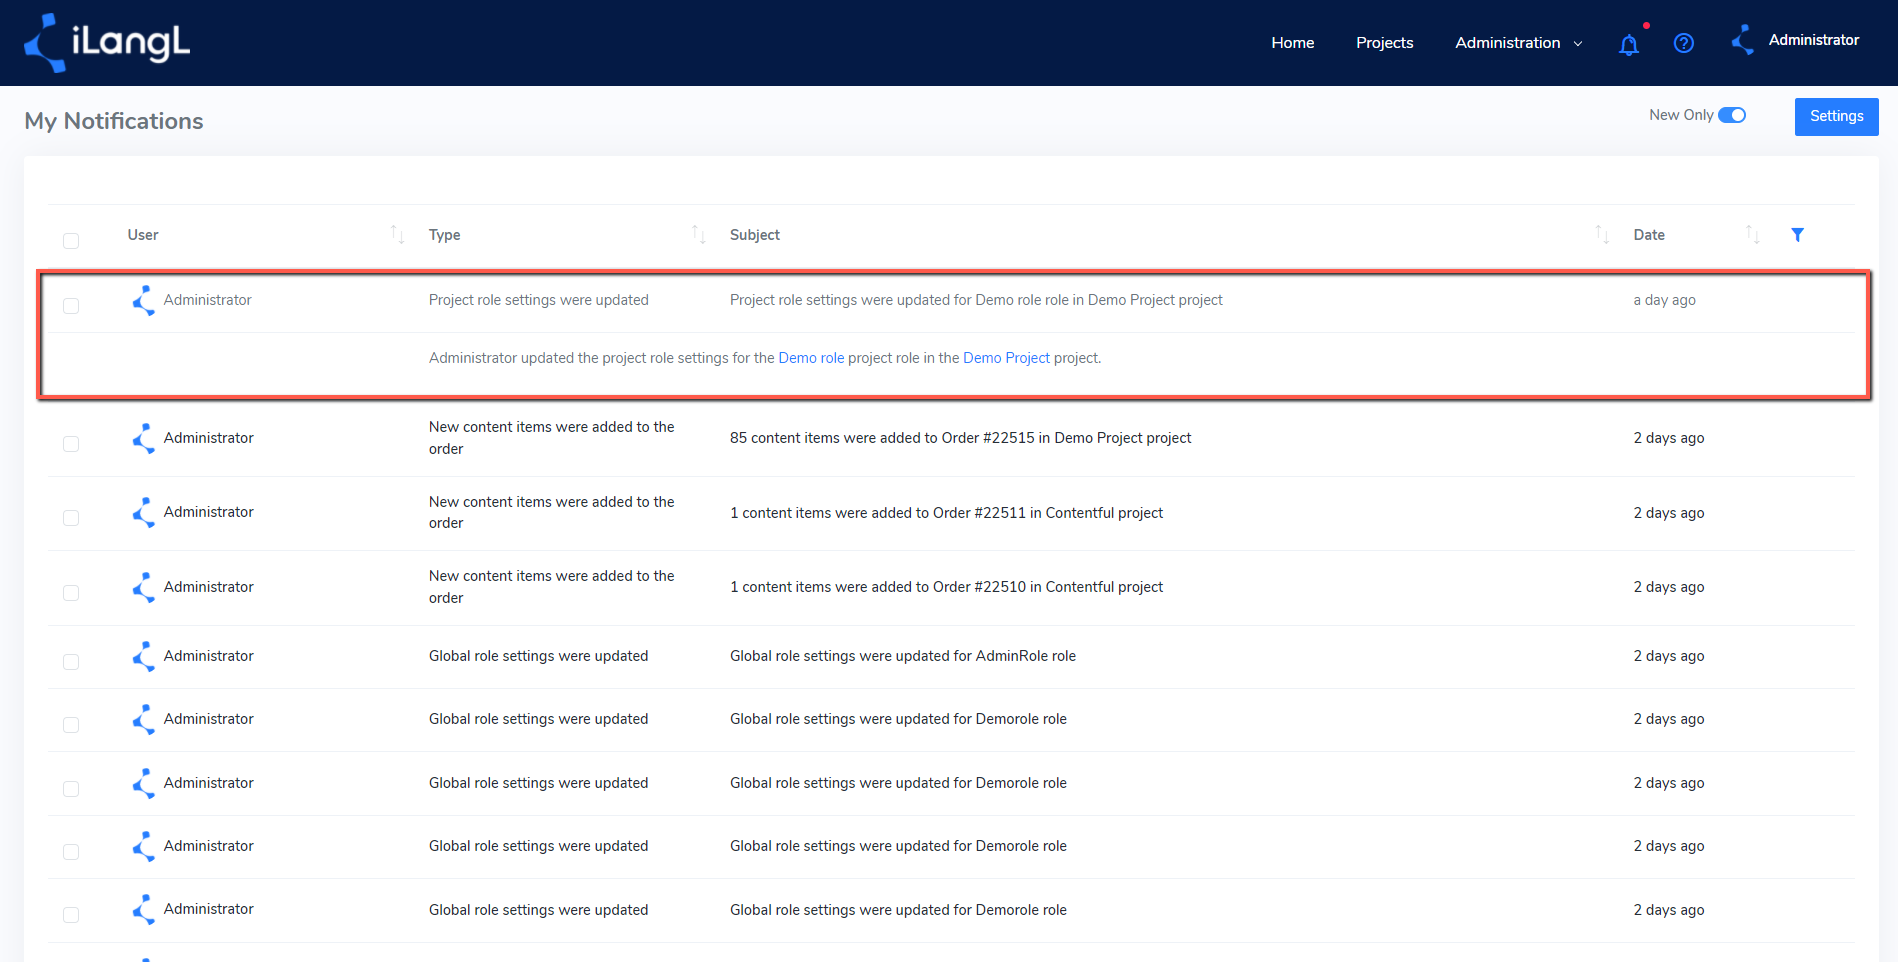This screenshot has width=1898, height=962.
Task: Click the My Notifications heading
Action: click(114, 121)
